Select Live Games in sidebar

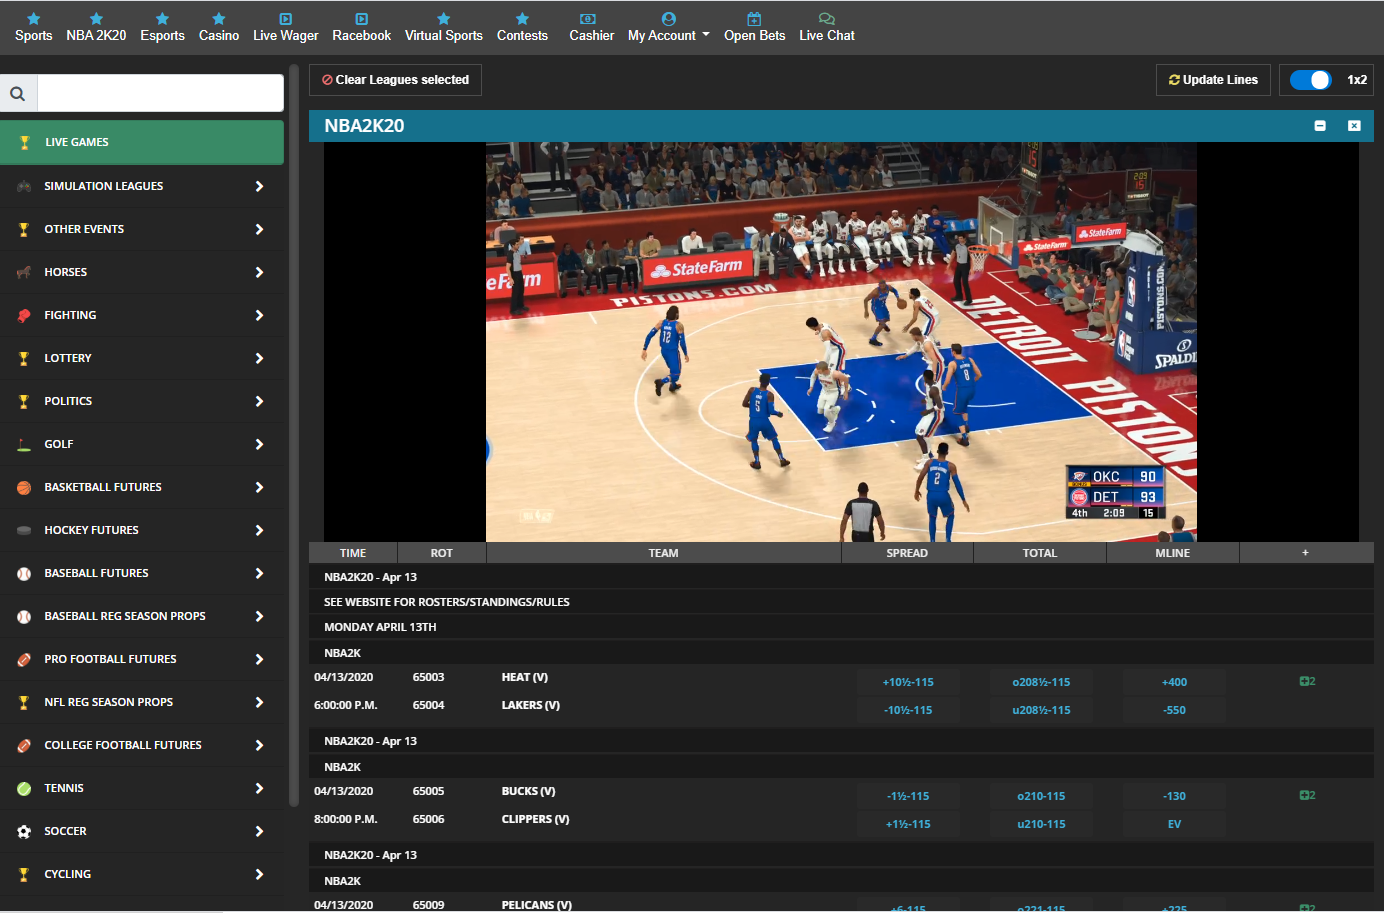coord(142,142)
